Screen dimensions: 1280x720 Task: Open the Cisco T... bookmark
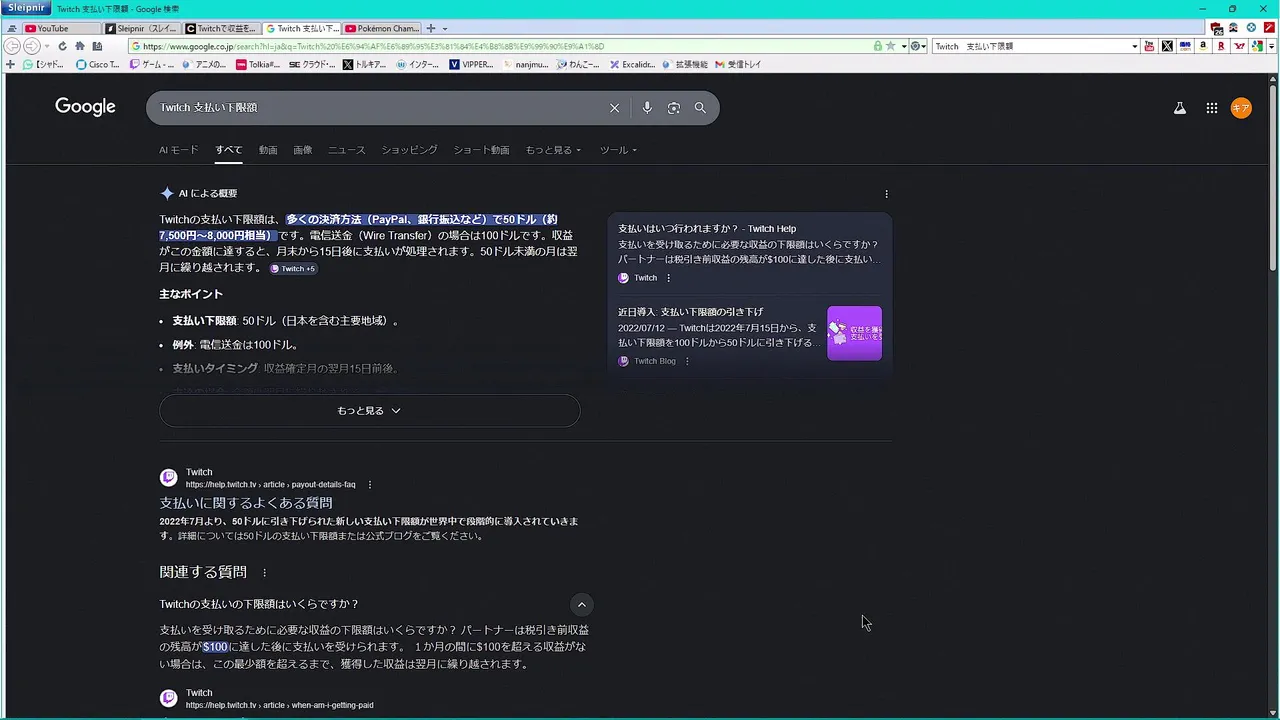tap(98, 64)
